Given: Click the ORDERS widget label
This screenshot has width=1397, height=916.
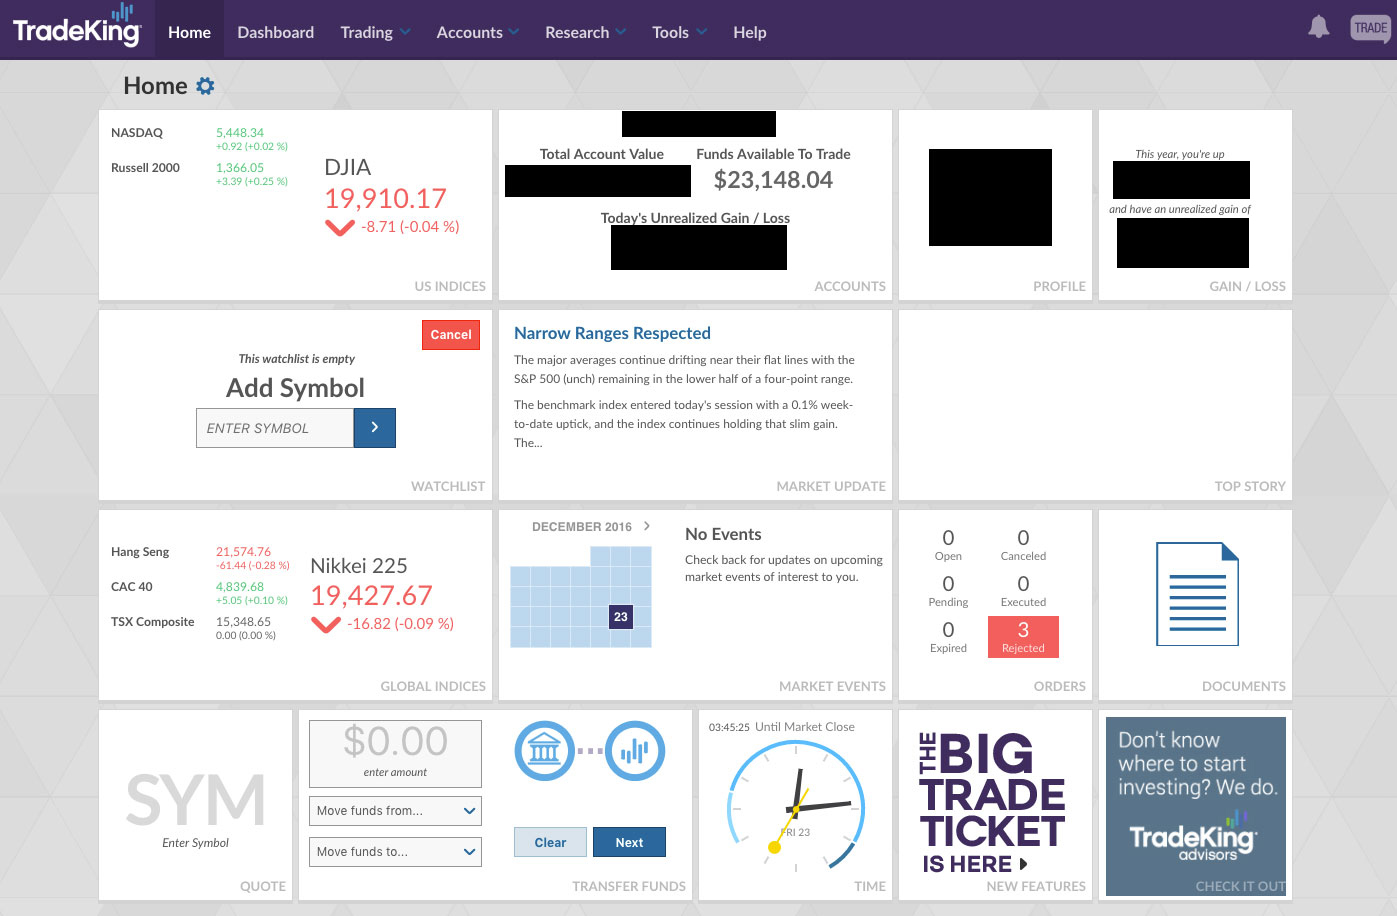Looking at the screenshot, I should coord(1059,686).
